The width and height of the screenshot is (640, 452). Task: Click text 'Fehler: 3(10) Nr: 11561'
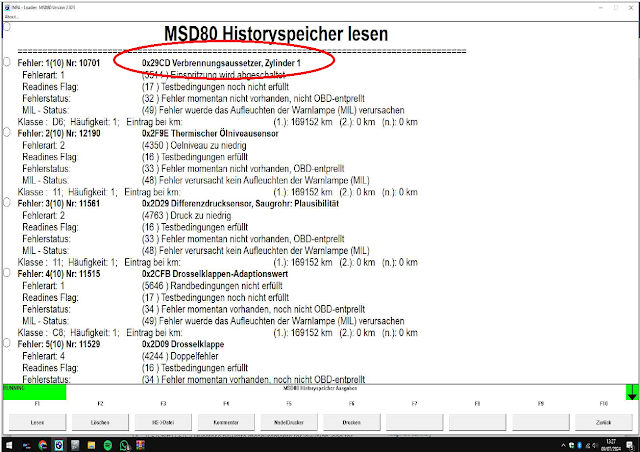pyautogui.click(x=59, y=203)
